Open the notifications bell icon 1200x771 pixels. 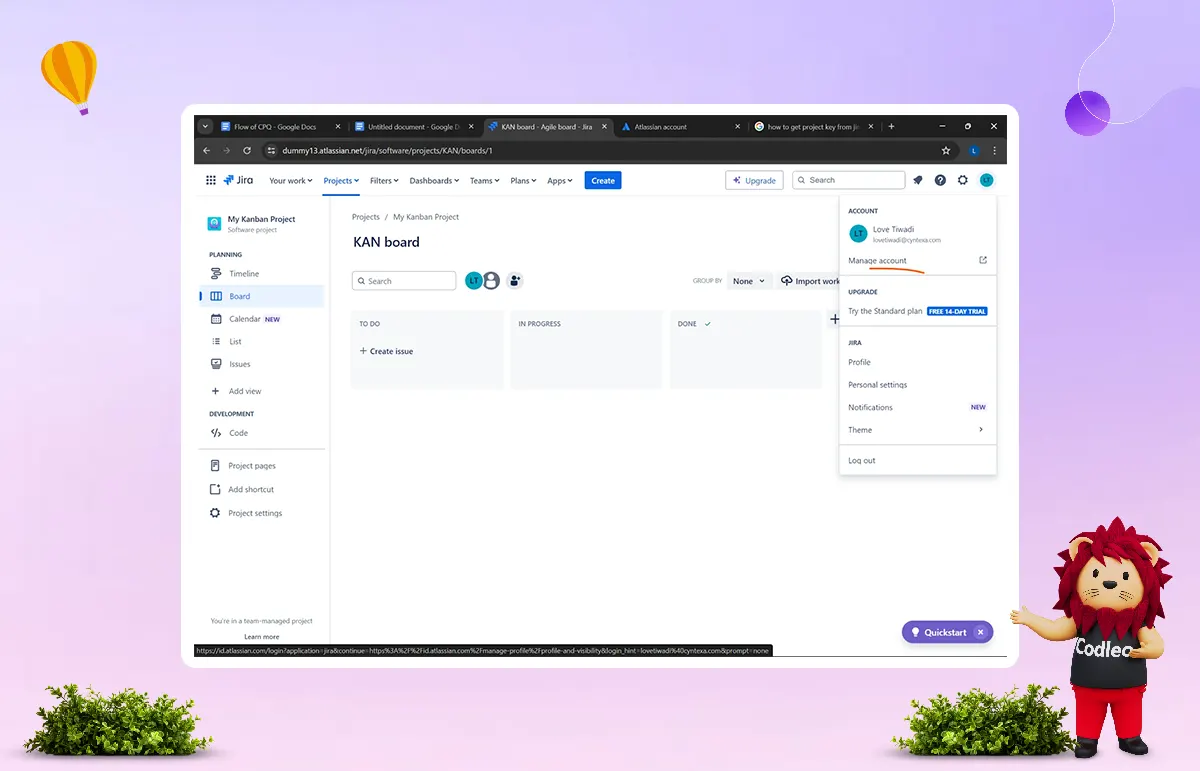(x=917, y=180)
